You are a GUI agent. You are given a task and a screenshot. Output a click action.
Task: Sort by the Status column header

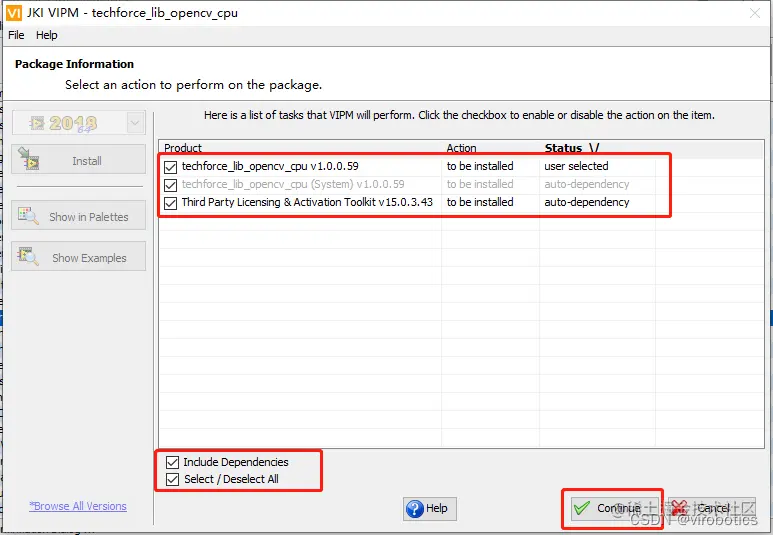pos(572,148)
